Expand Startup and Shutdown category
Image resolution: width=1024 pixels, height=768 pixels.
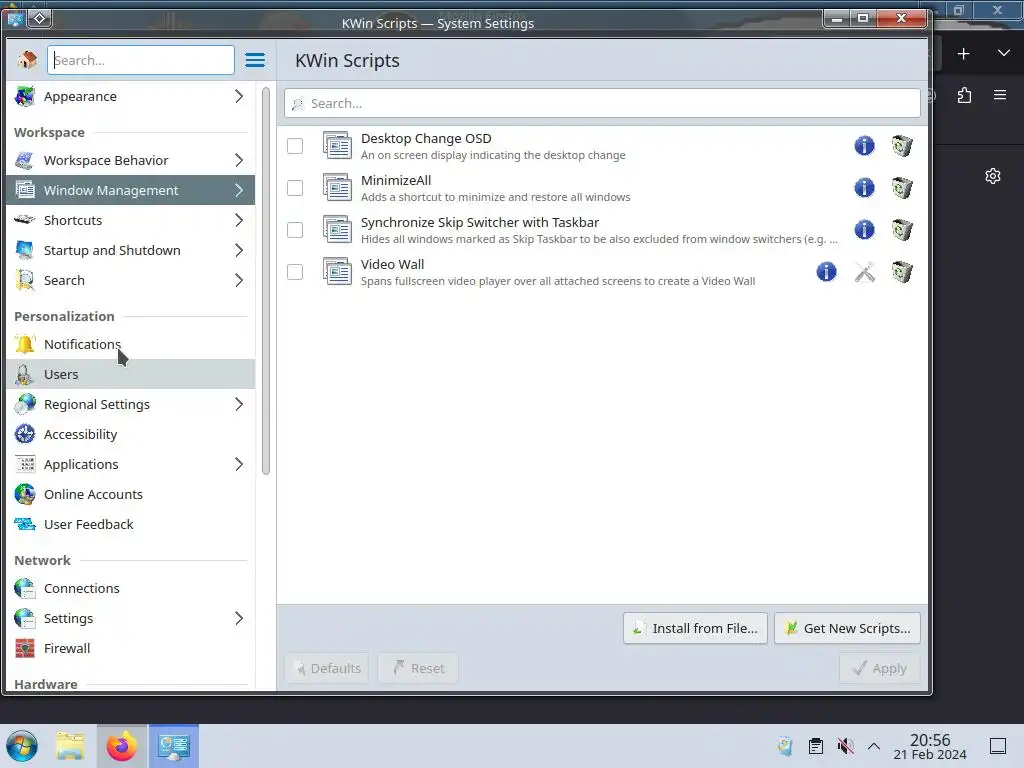click(239, 250)
